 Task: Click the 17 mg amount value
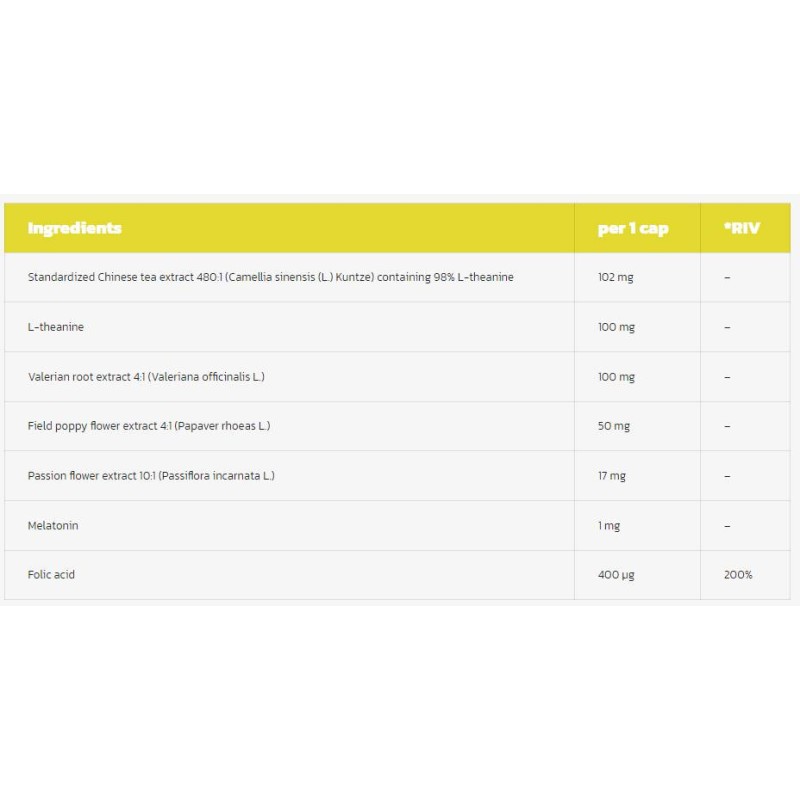612,476
